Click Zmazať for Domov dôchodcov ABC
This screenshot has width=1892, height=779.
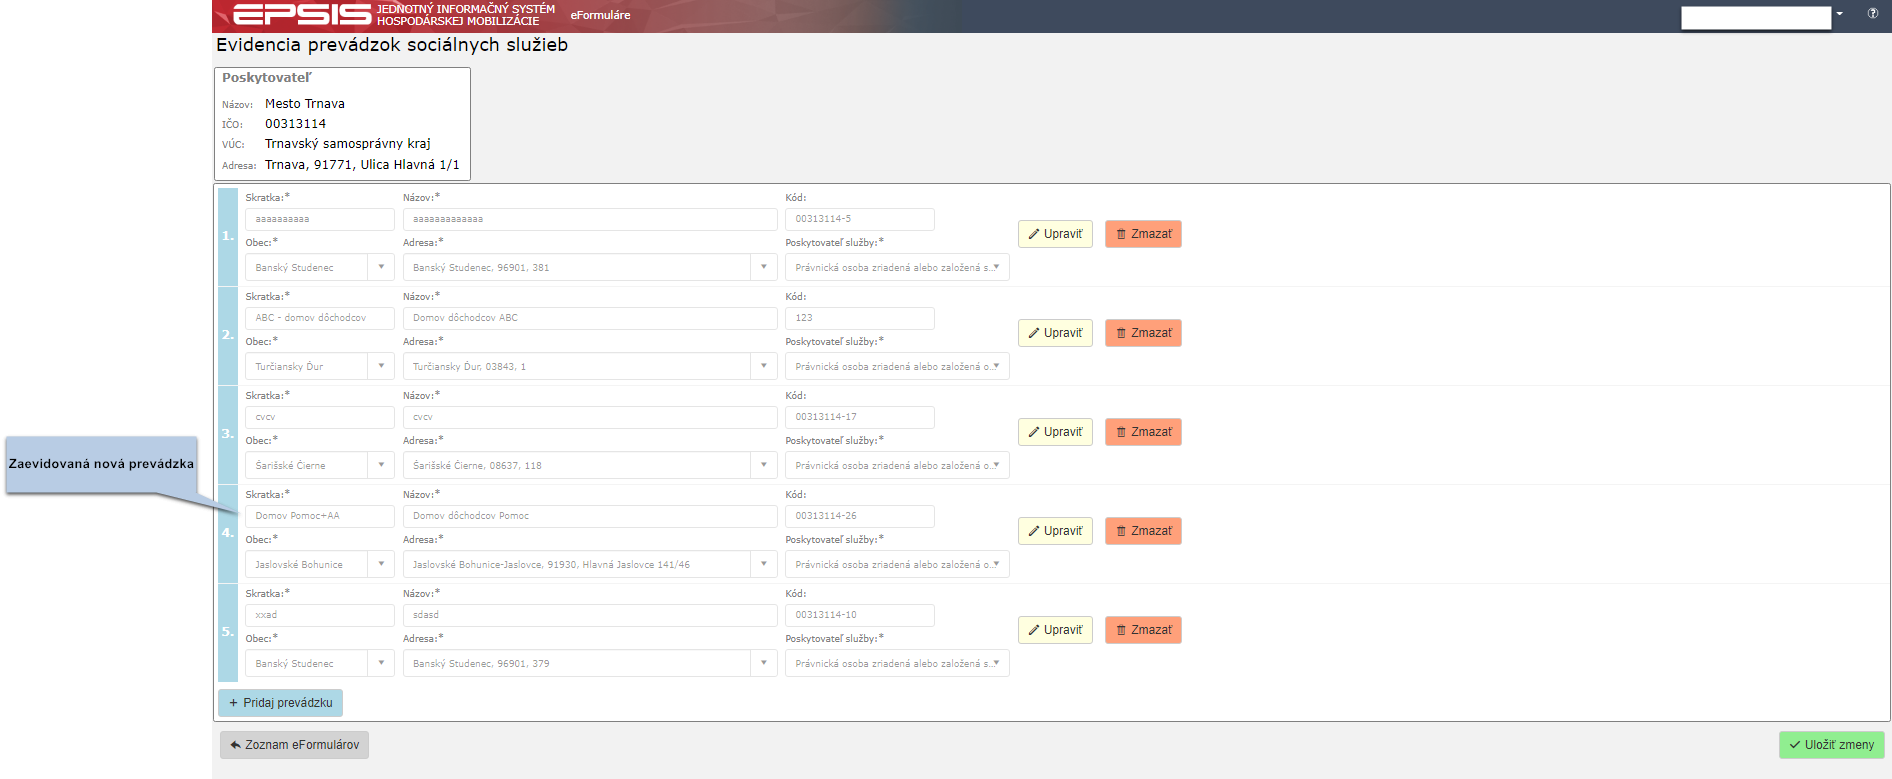pyautogui.click(x=1143, y=333)
